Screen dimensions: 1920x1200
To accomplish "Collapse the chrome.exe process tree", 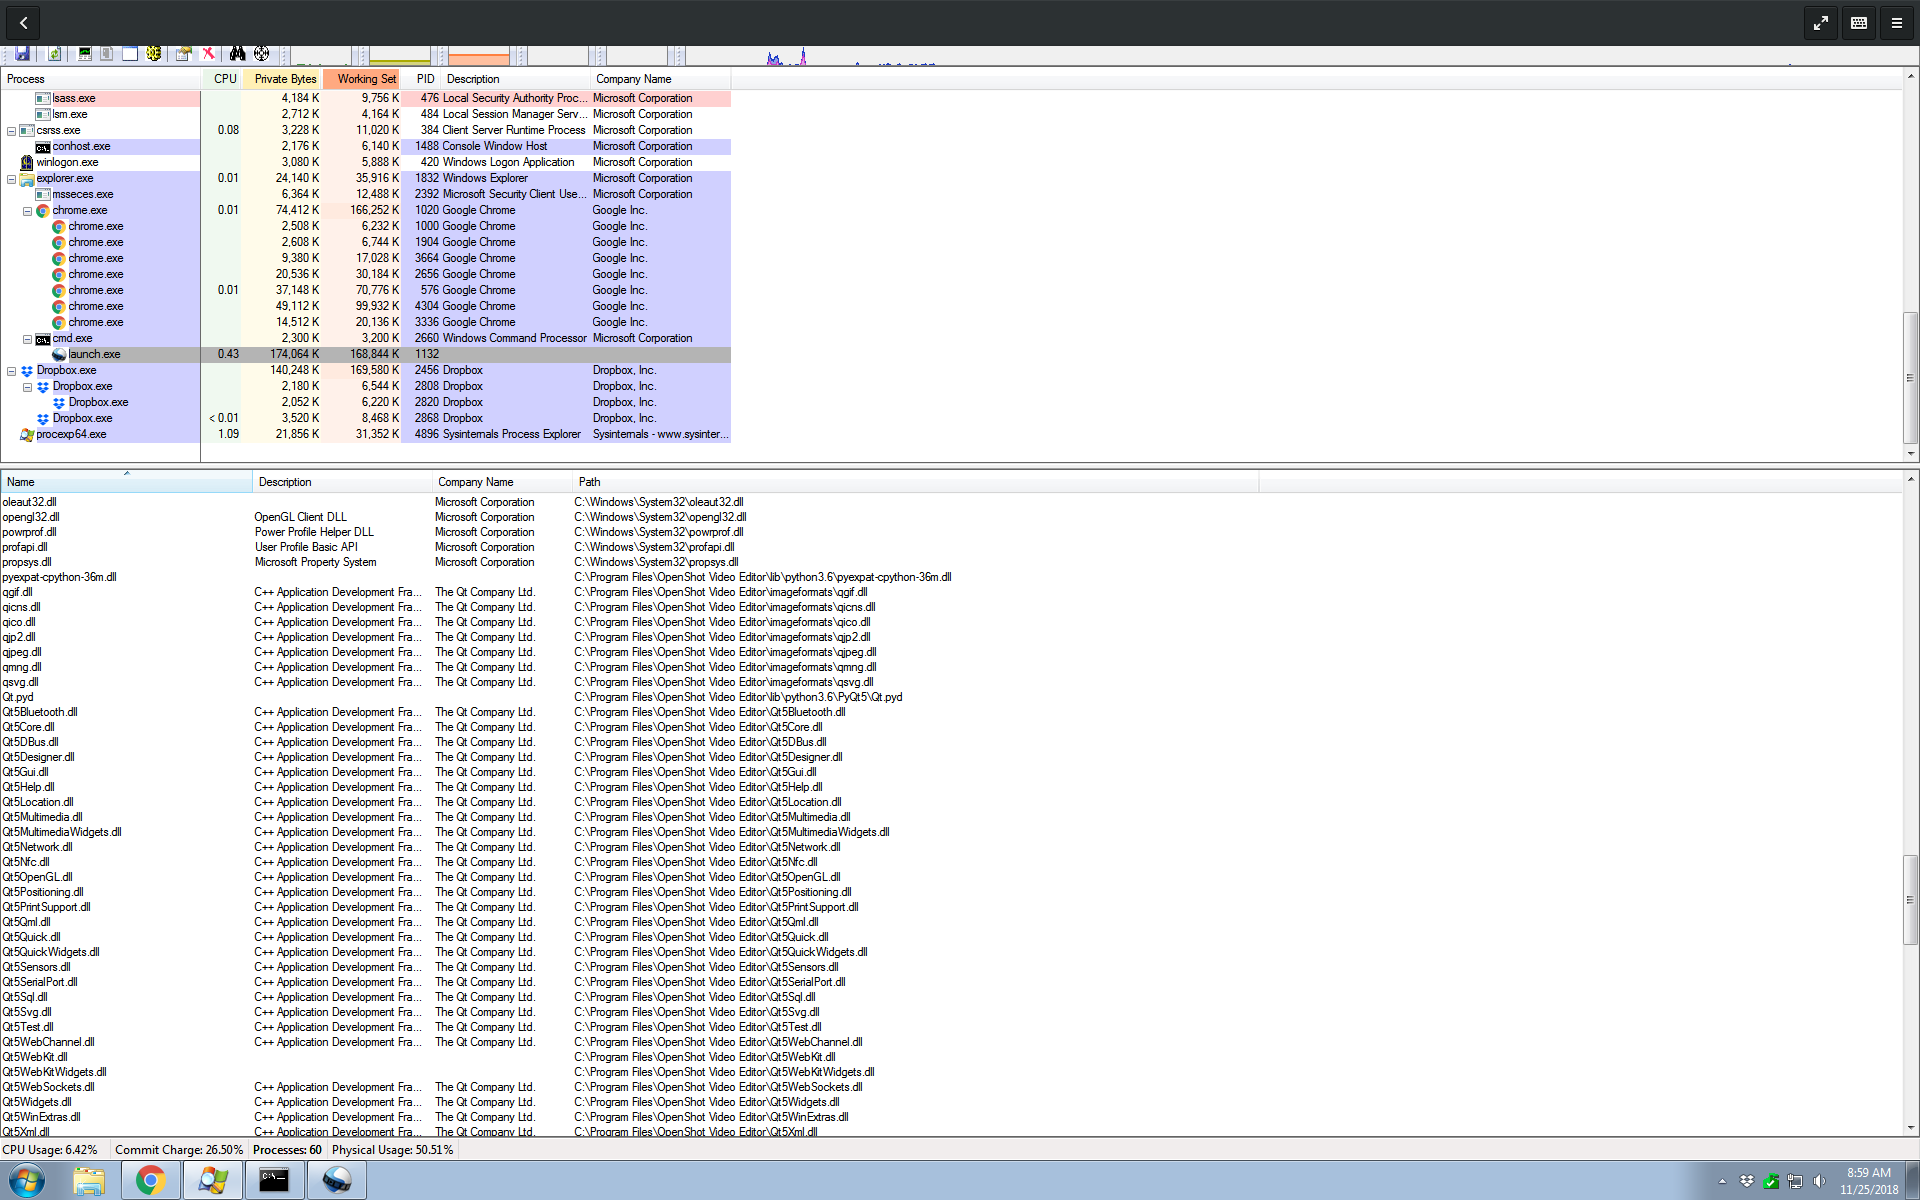I will coord(27,210).
